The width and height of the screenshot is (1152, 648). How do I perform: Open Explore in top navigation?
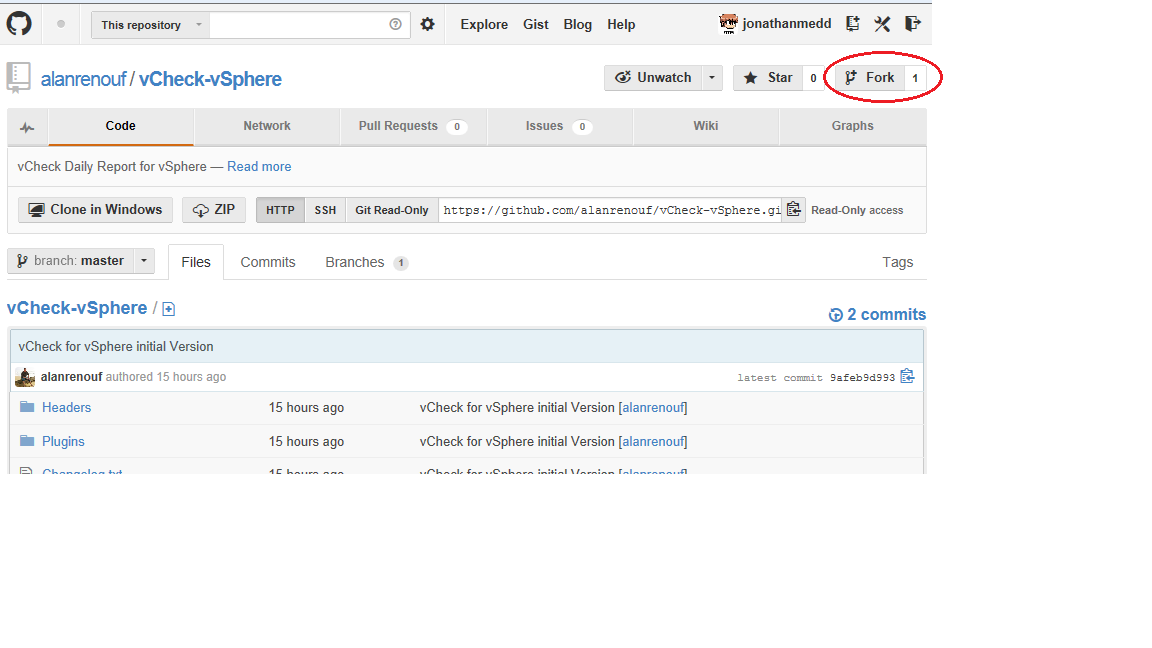click(x=484, y=24)
